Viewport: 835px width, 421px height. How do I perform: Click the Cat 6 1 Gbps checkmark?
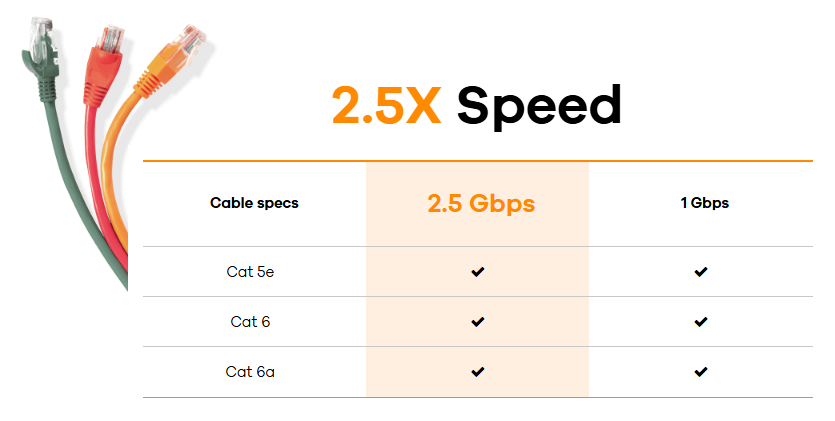[701, 321]
